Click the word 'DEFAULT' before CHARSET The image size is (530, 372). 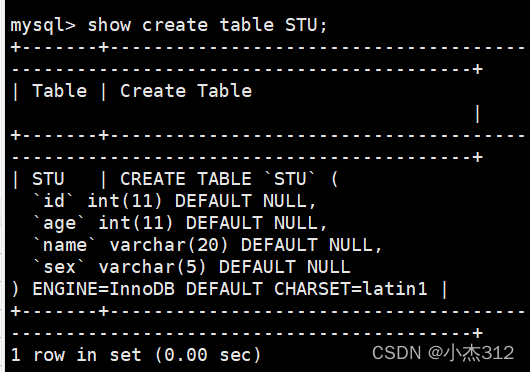(224, 289)
